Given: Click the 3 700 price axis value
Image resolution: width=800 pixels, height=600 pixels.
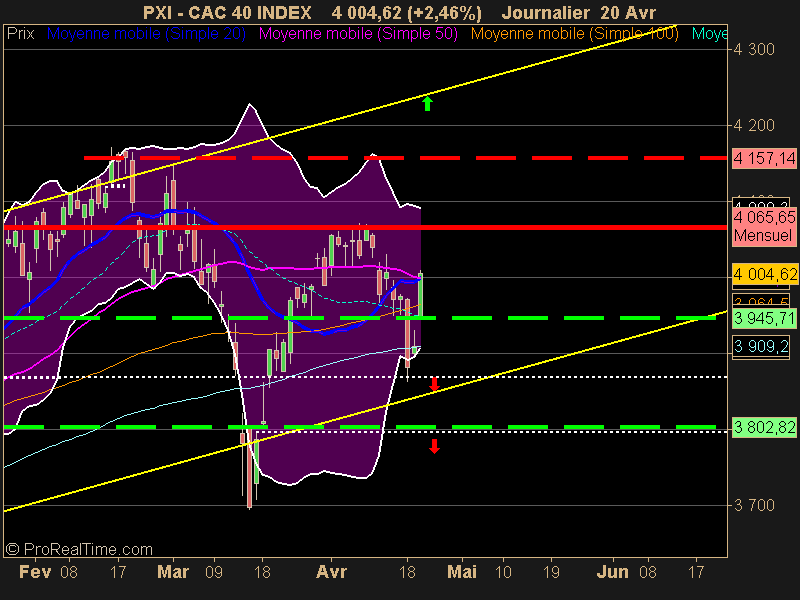Looking at the screenshot, I should click(x=754, y=505).
